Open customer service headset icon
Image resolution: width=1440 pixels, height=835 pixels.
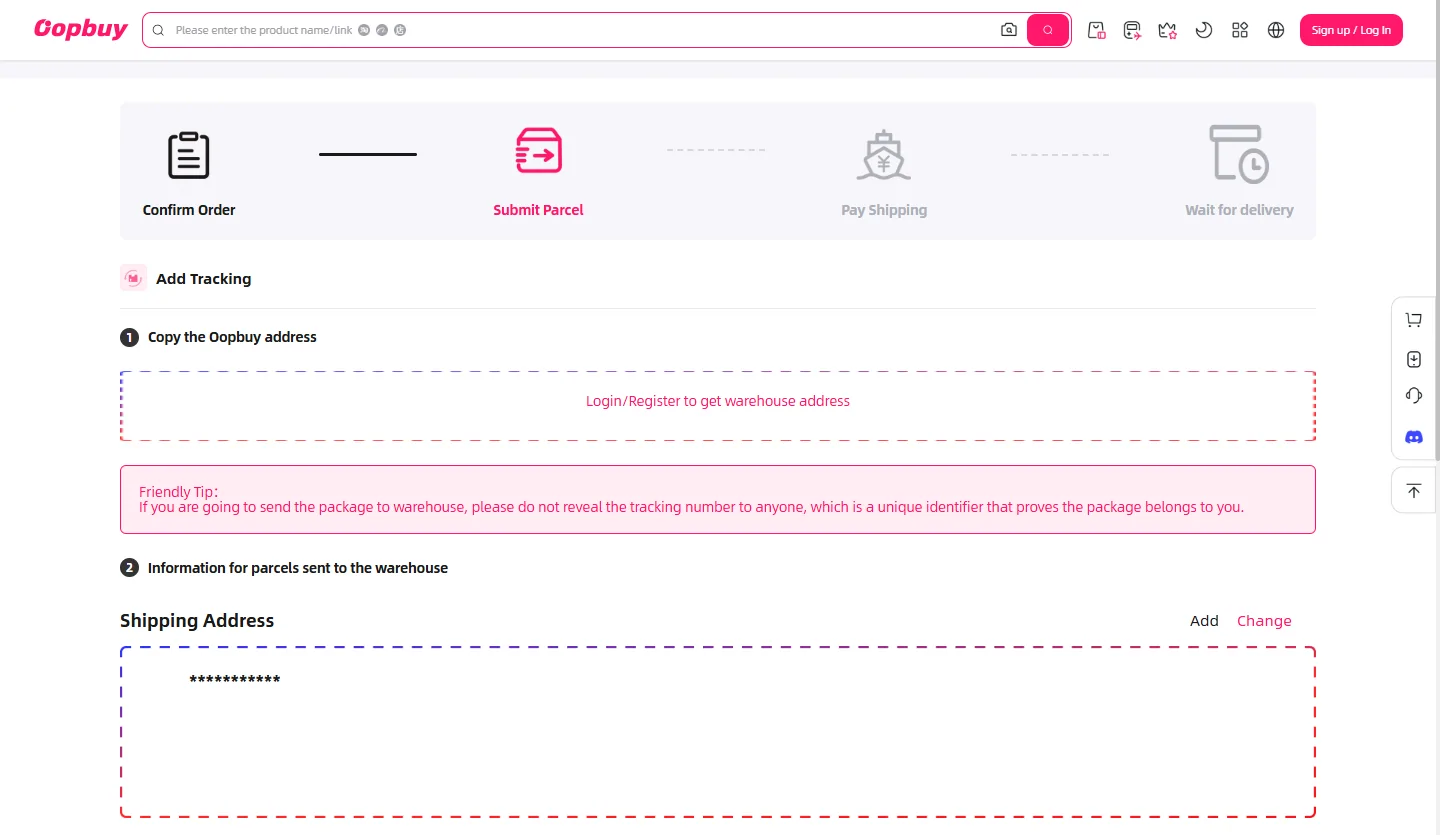click(1413, 396)
